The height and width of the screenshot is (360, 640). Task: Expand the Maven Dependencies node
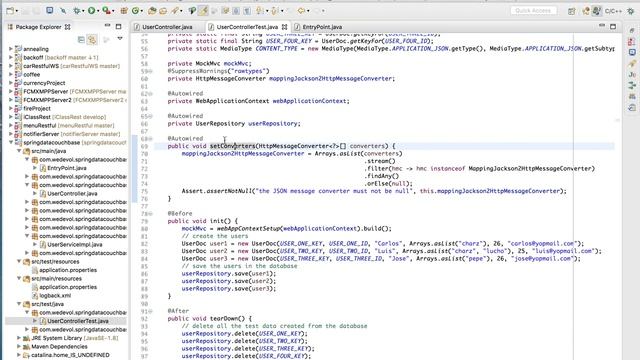(19, 347)
